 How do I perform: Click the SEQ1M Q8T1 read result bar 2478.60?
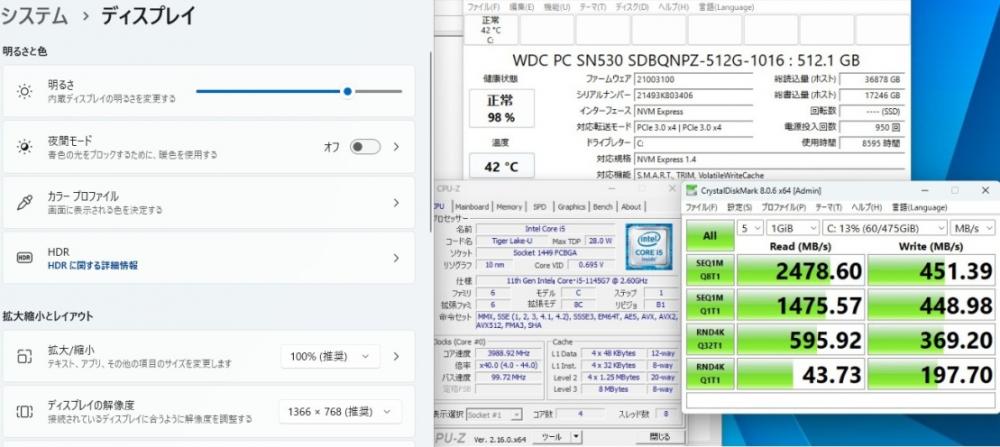pyautogui.click(x=800, y=270)
